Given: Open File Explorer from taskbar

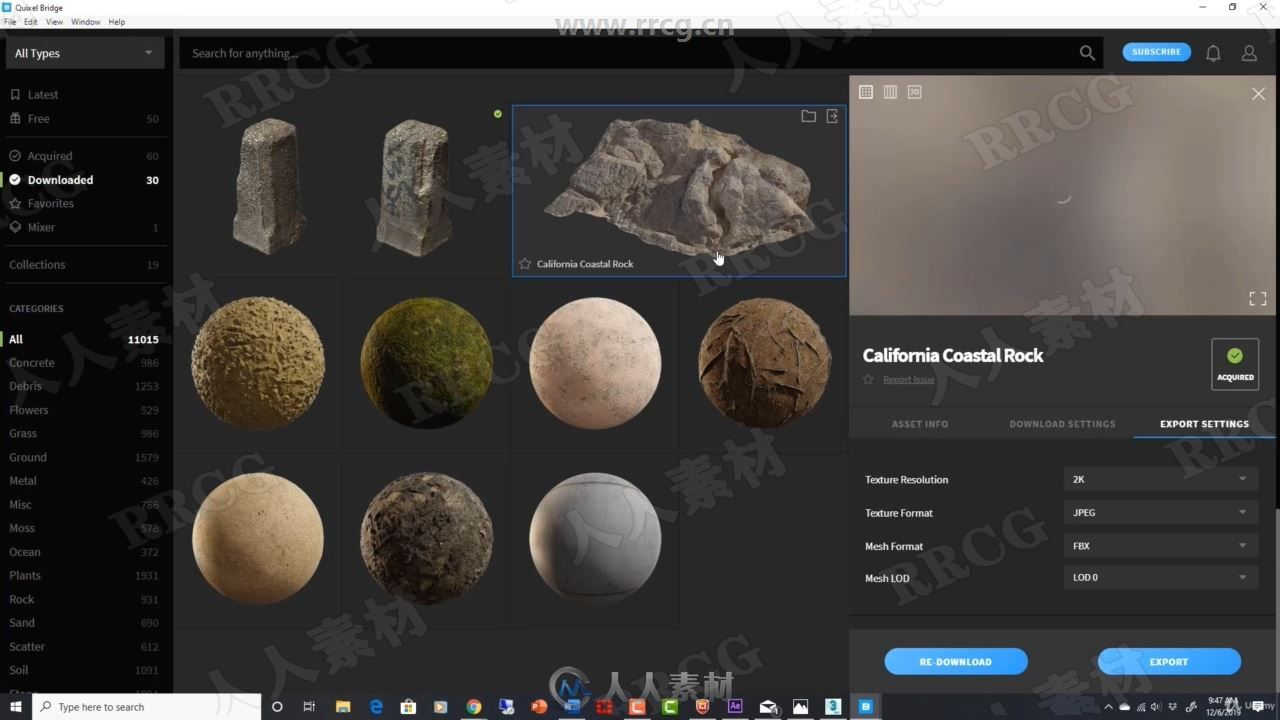Looking at the screenshot, I should 343,707.
